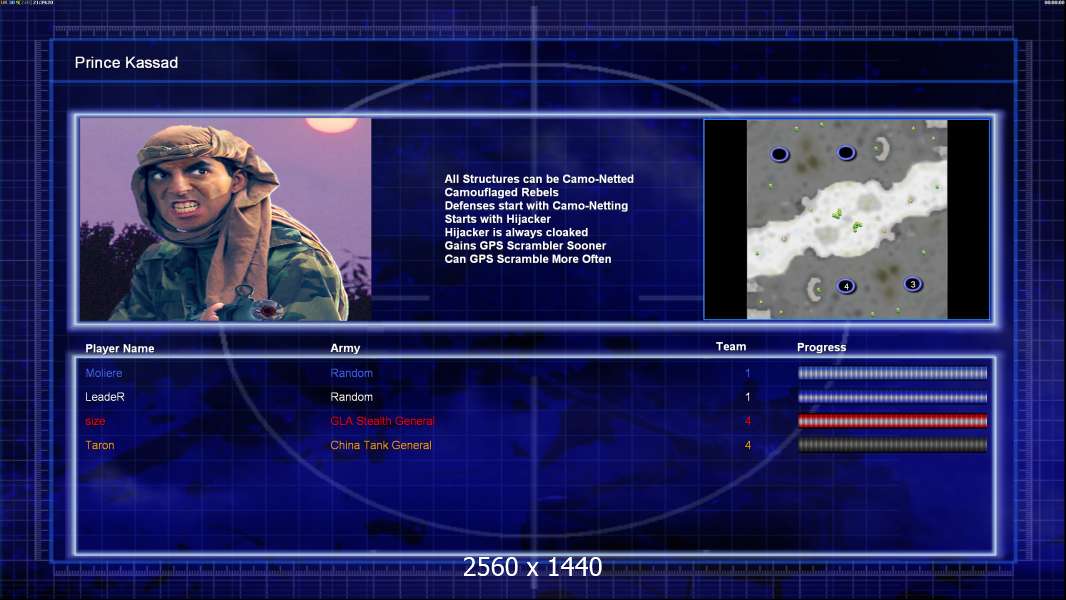Click 'Hijacker is always cloaked' line
This screenshot has height=600, width=1066.
click(x=516, y=232)
